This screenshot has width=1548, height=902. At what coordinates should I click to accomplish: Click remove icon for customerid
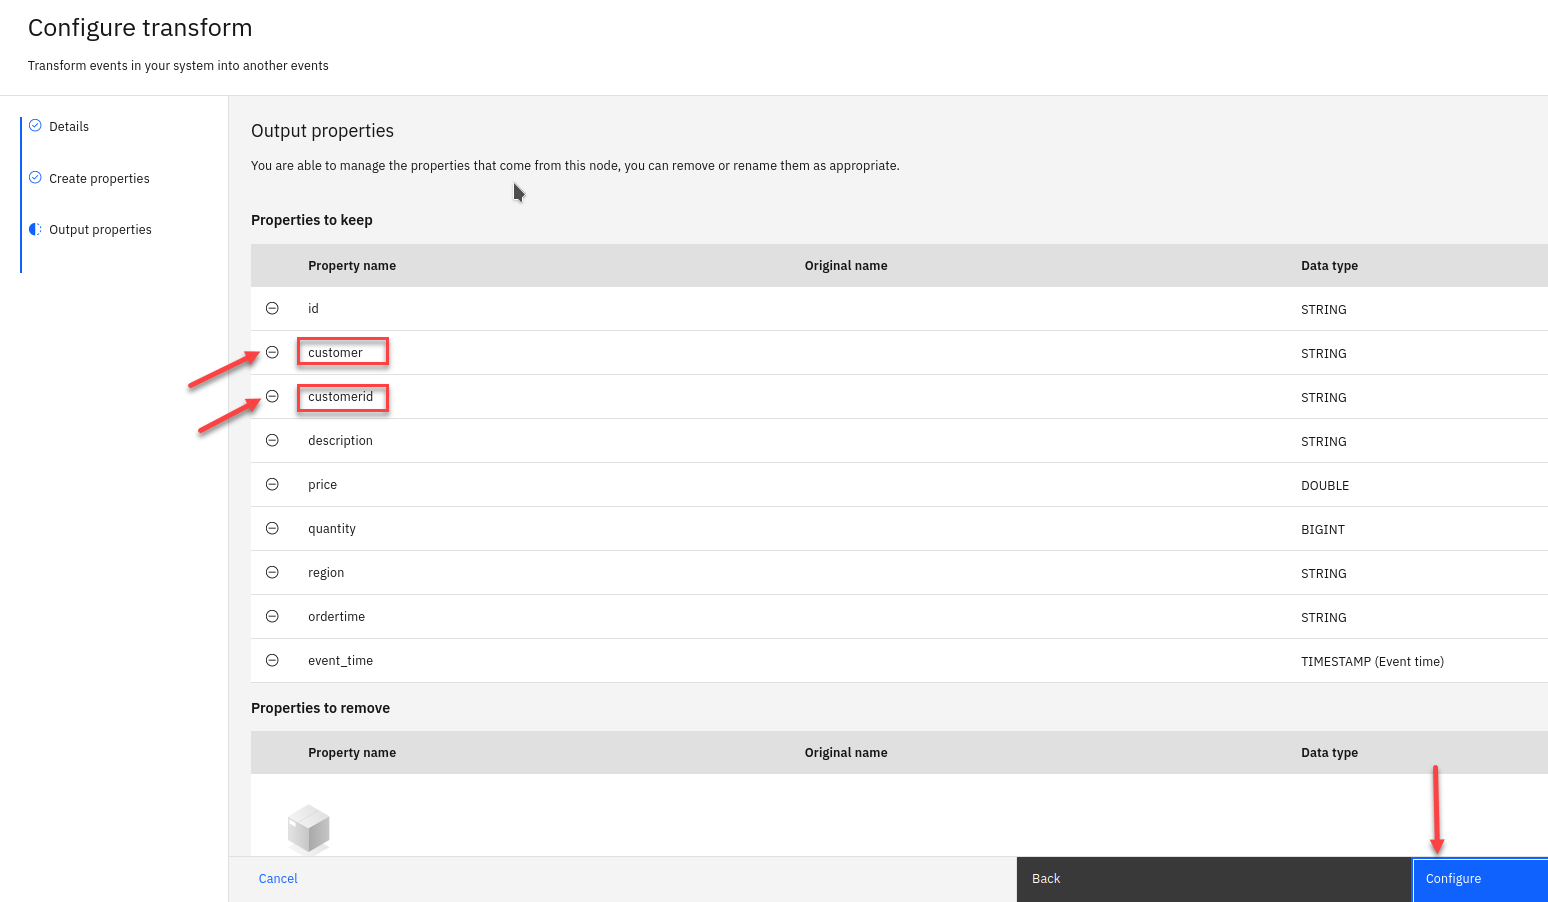[272, 396]
